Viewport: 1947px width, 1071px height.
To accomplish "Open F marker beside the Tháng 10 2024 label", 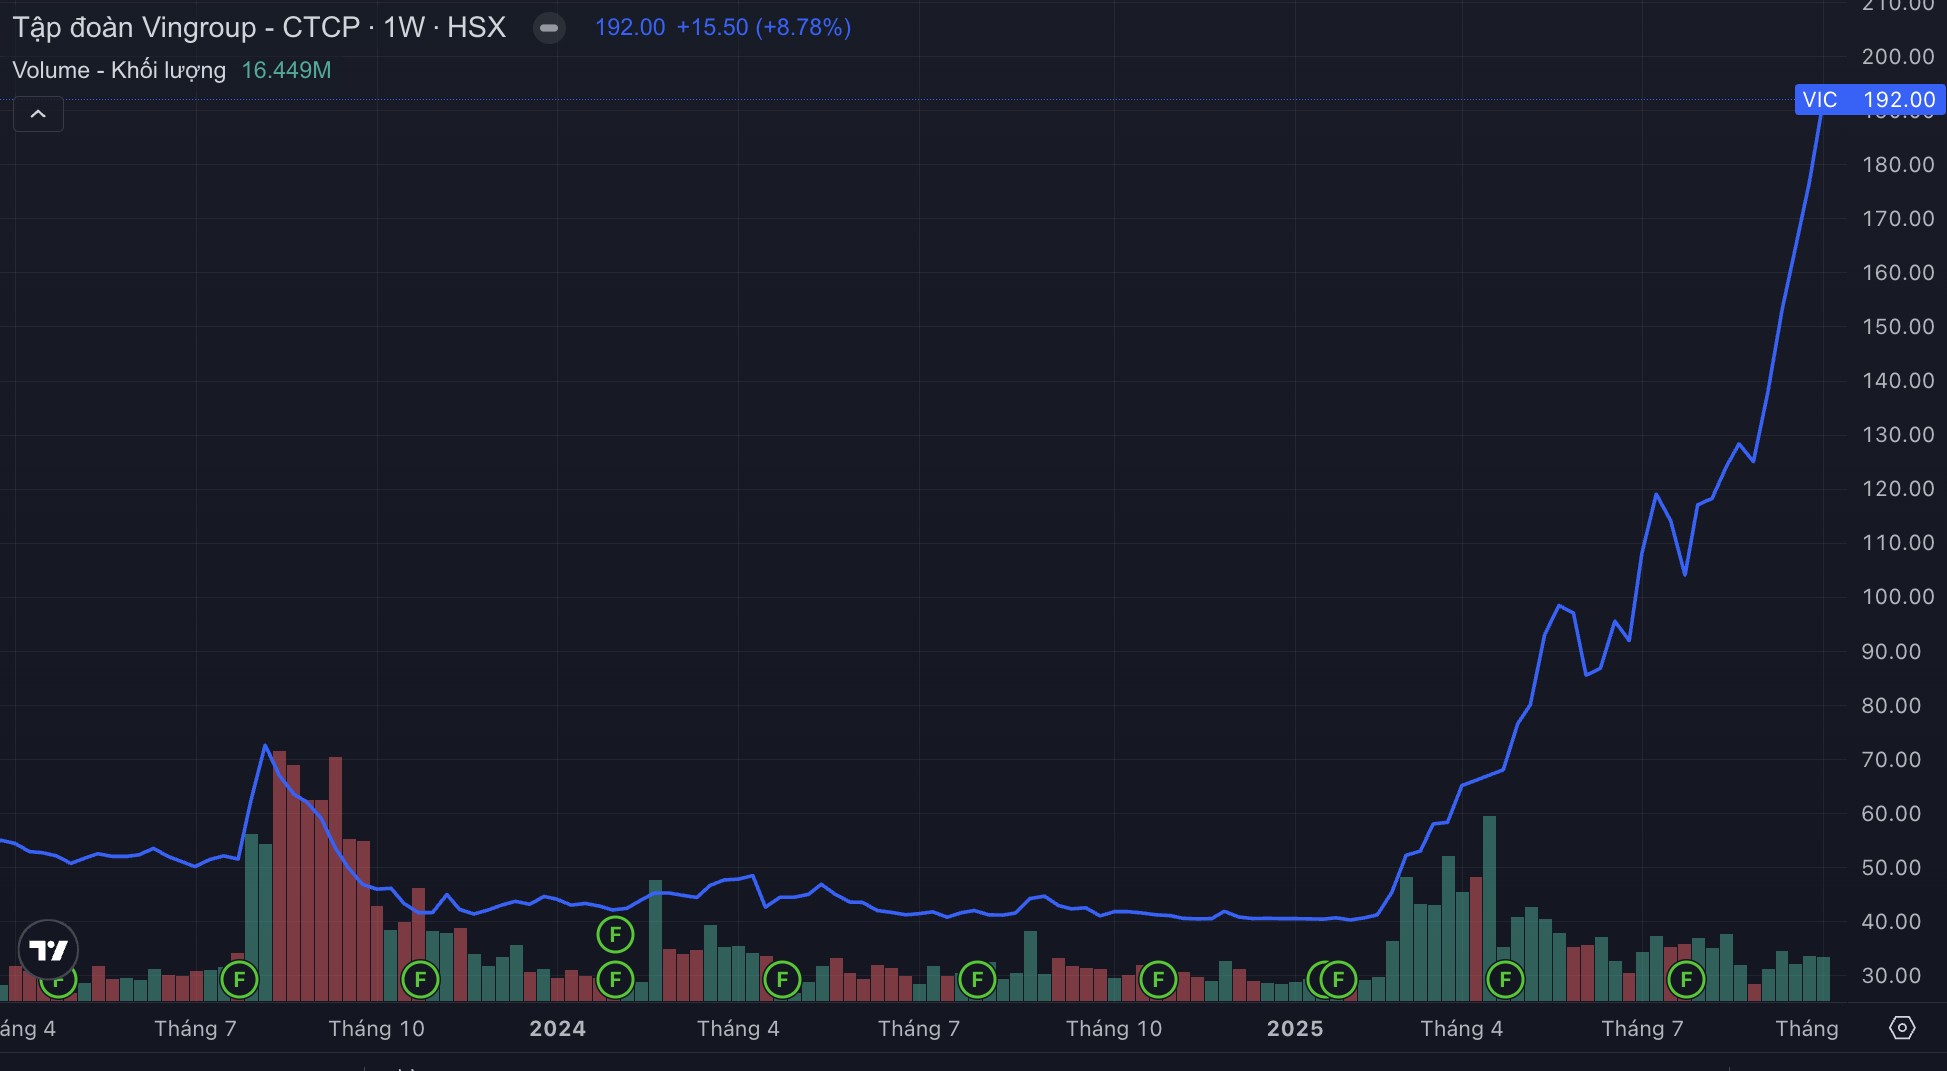I will (1157, 979).
